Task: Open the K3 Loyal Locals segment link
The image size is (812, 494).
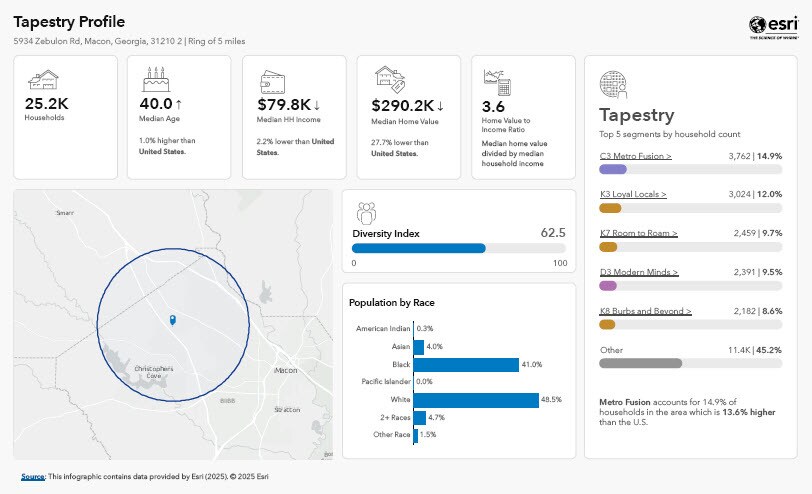Action: [633, 194]
